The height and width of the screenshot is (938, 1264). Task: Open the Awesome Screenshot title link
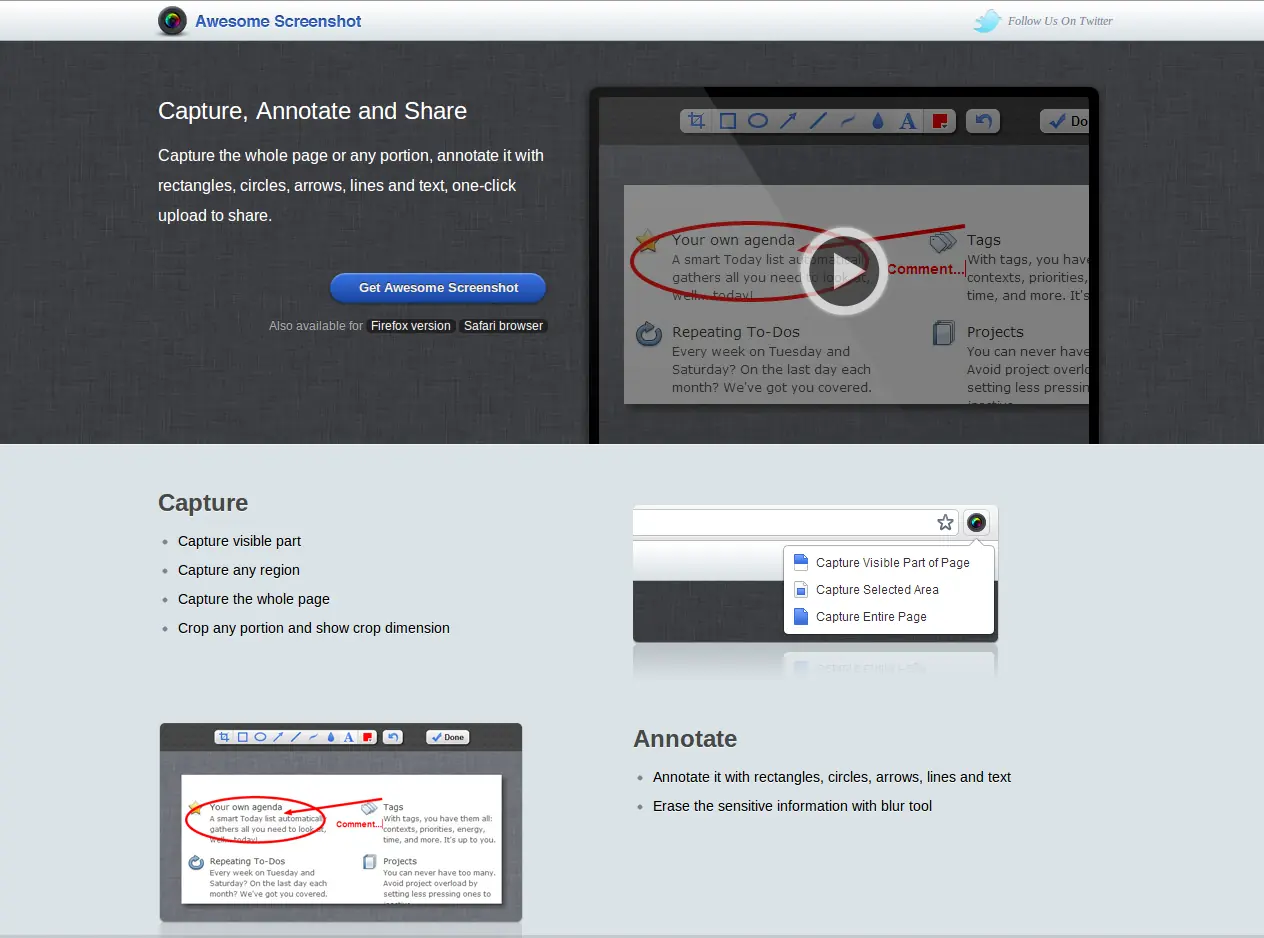click(x=278, y=21)
